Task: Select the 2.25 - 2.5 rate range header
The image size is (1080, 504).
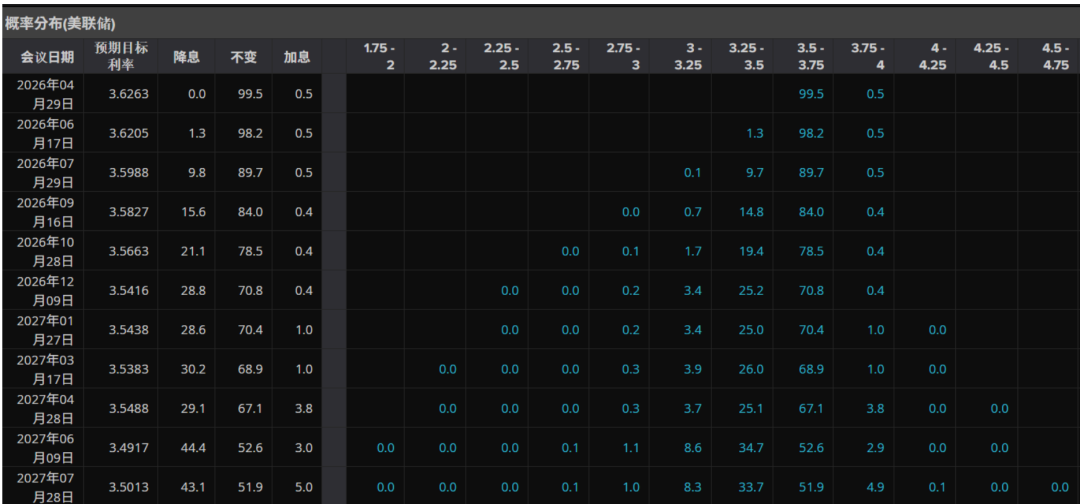Action: click(x=502, y=58)
